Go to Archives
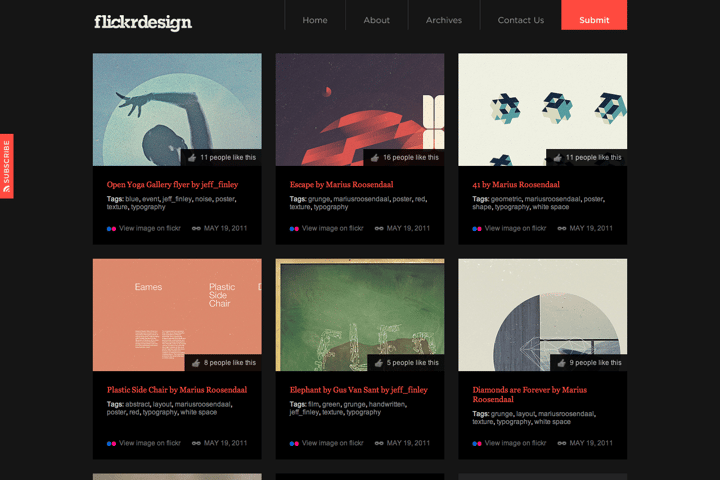Image resolution: width=720 pixels, height=480 pixels. click(444, 20)
